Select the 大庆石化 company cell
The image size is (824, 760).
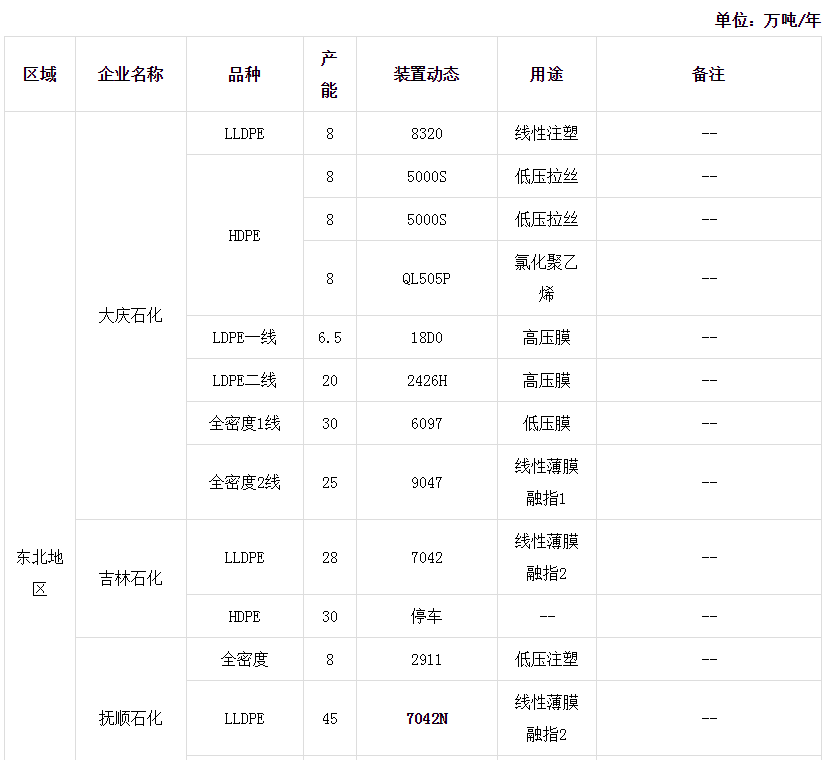pyautogui.click(x=131, y=315)
